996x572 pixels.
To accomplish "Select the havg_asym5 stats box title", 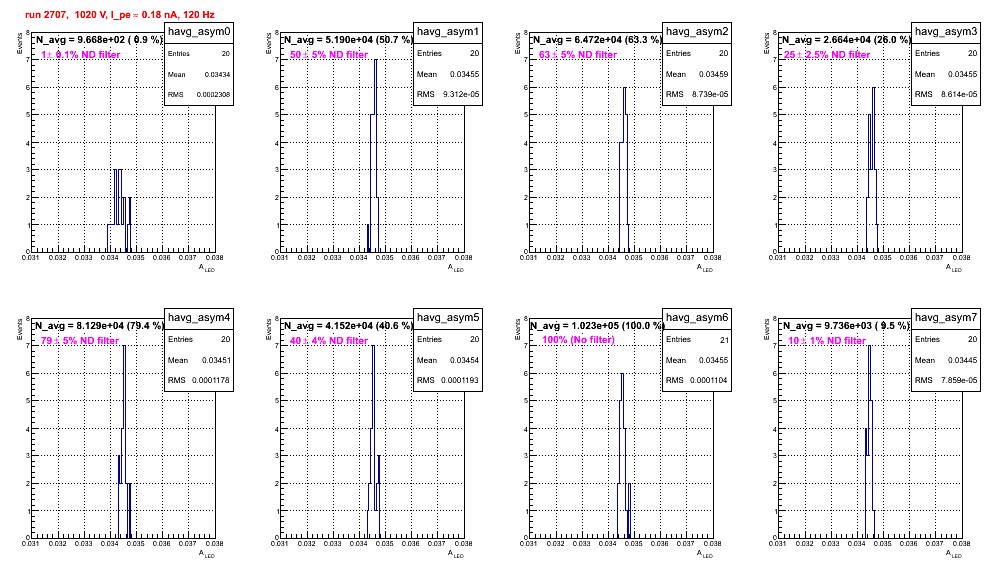I will pos(448,317).
